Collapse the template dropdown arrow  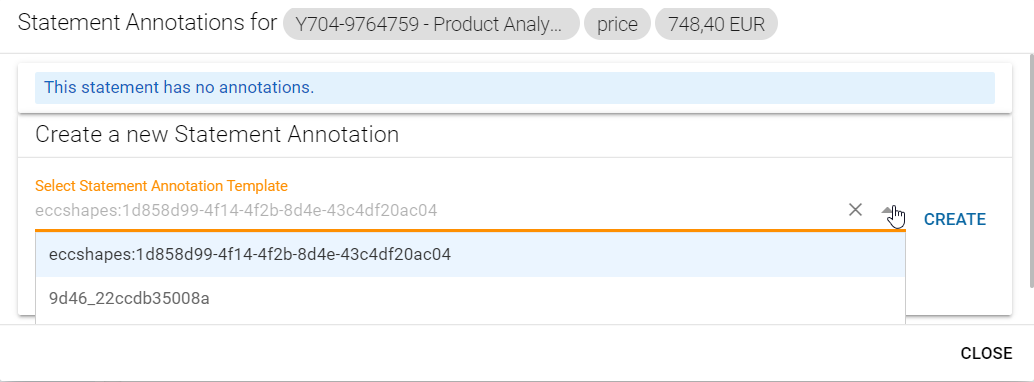click(x=887, y=210)
